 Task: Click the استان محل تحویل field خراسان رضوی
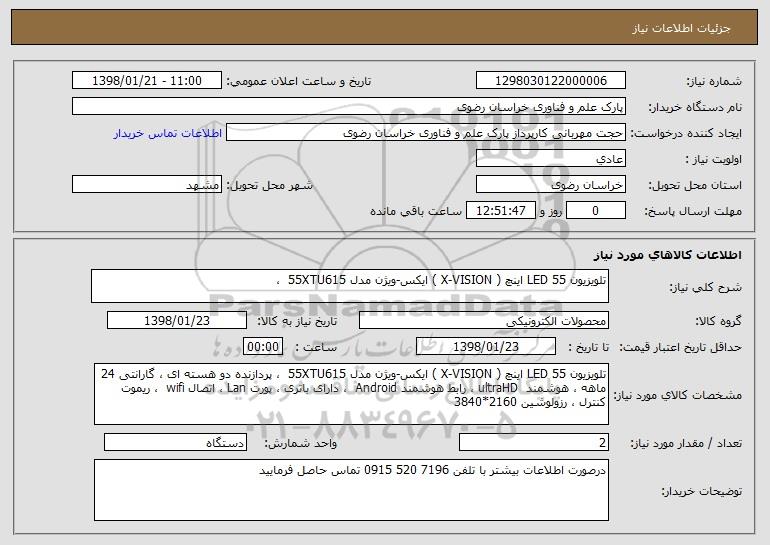[550, 185]
